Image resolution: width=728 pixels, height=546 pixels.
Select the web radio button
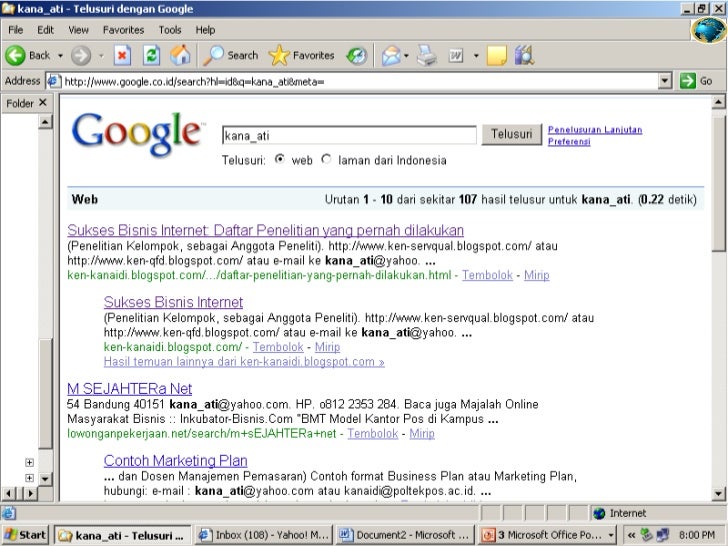click(280, 159)
